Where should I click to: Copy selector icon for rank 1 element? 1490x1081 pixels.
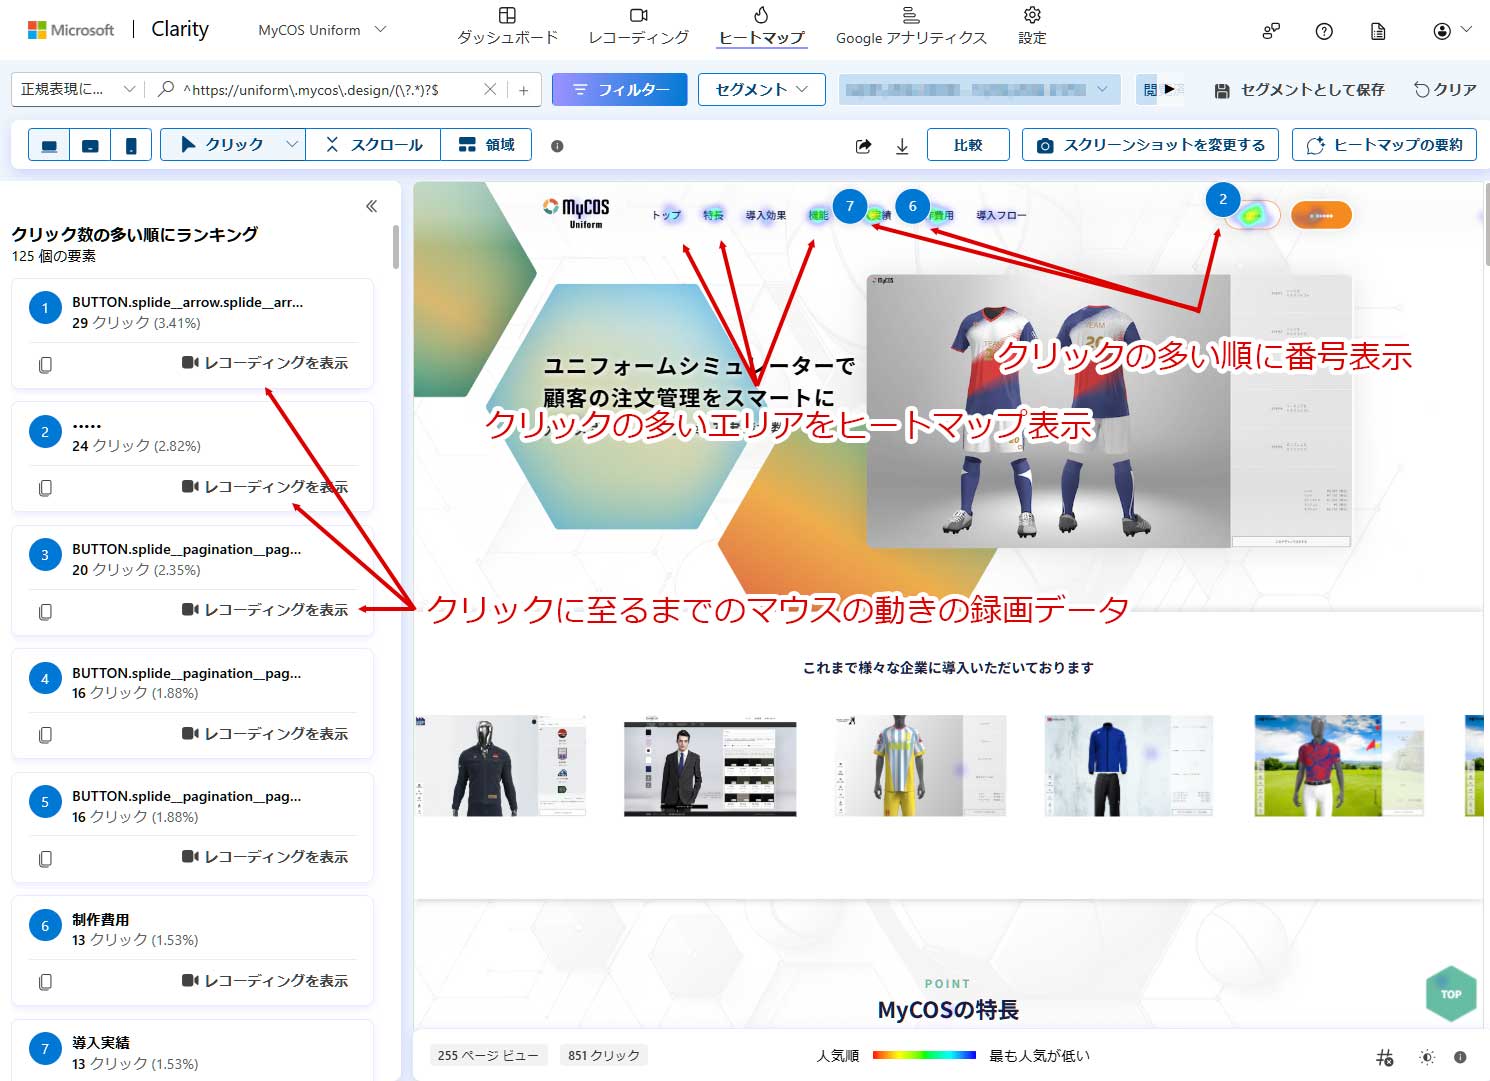pyautogui.click(x=45, y=365)
